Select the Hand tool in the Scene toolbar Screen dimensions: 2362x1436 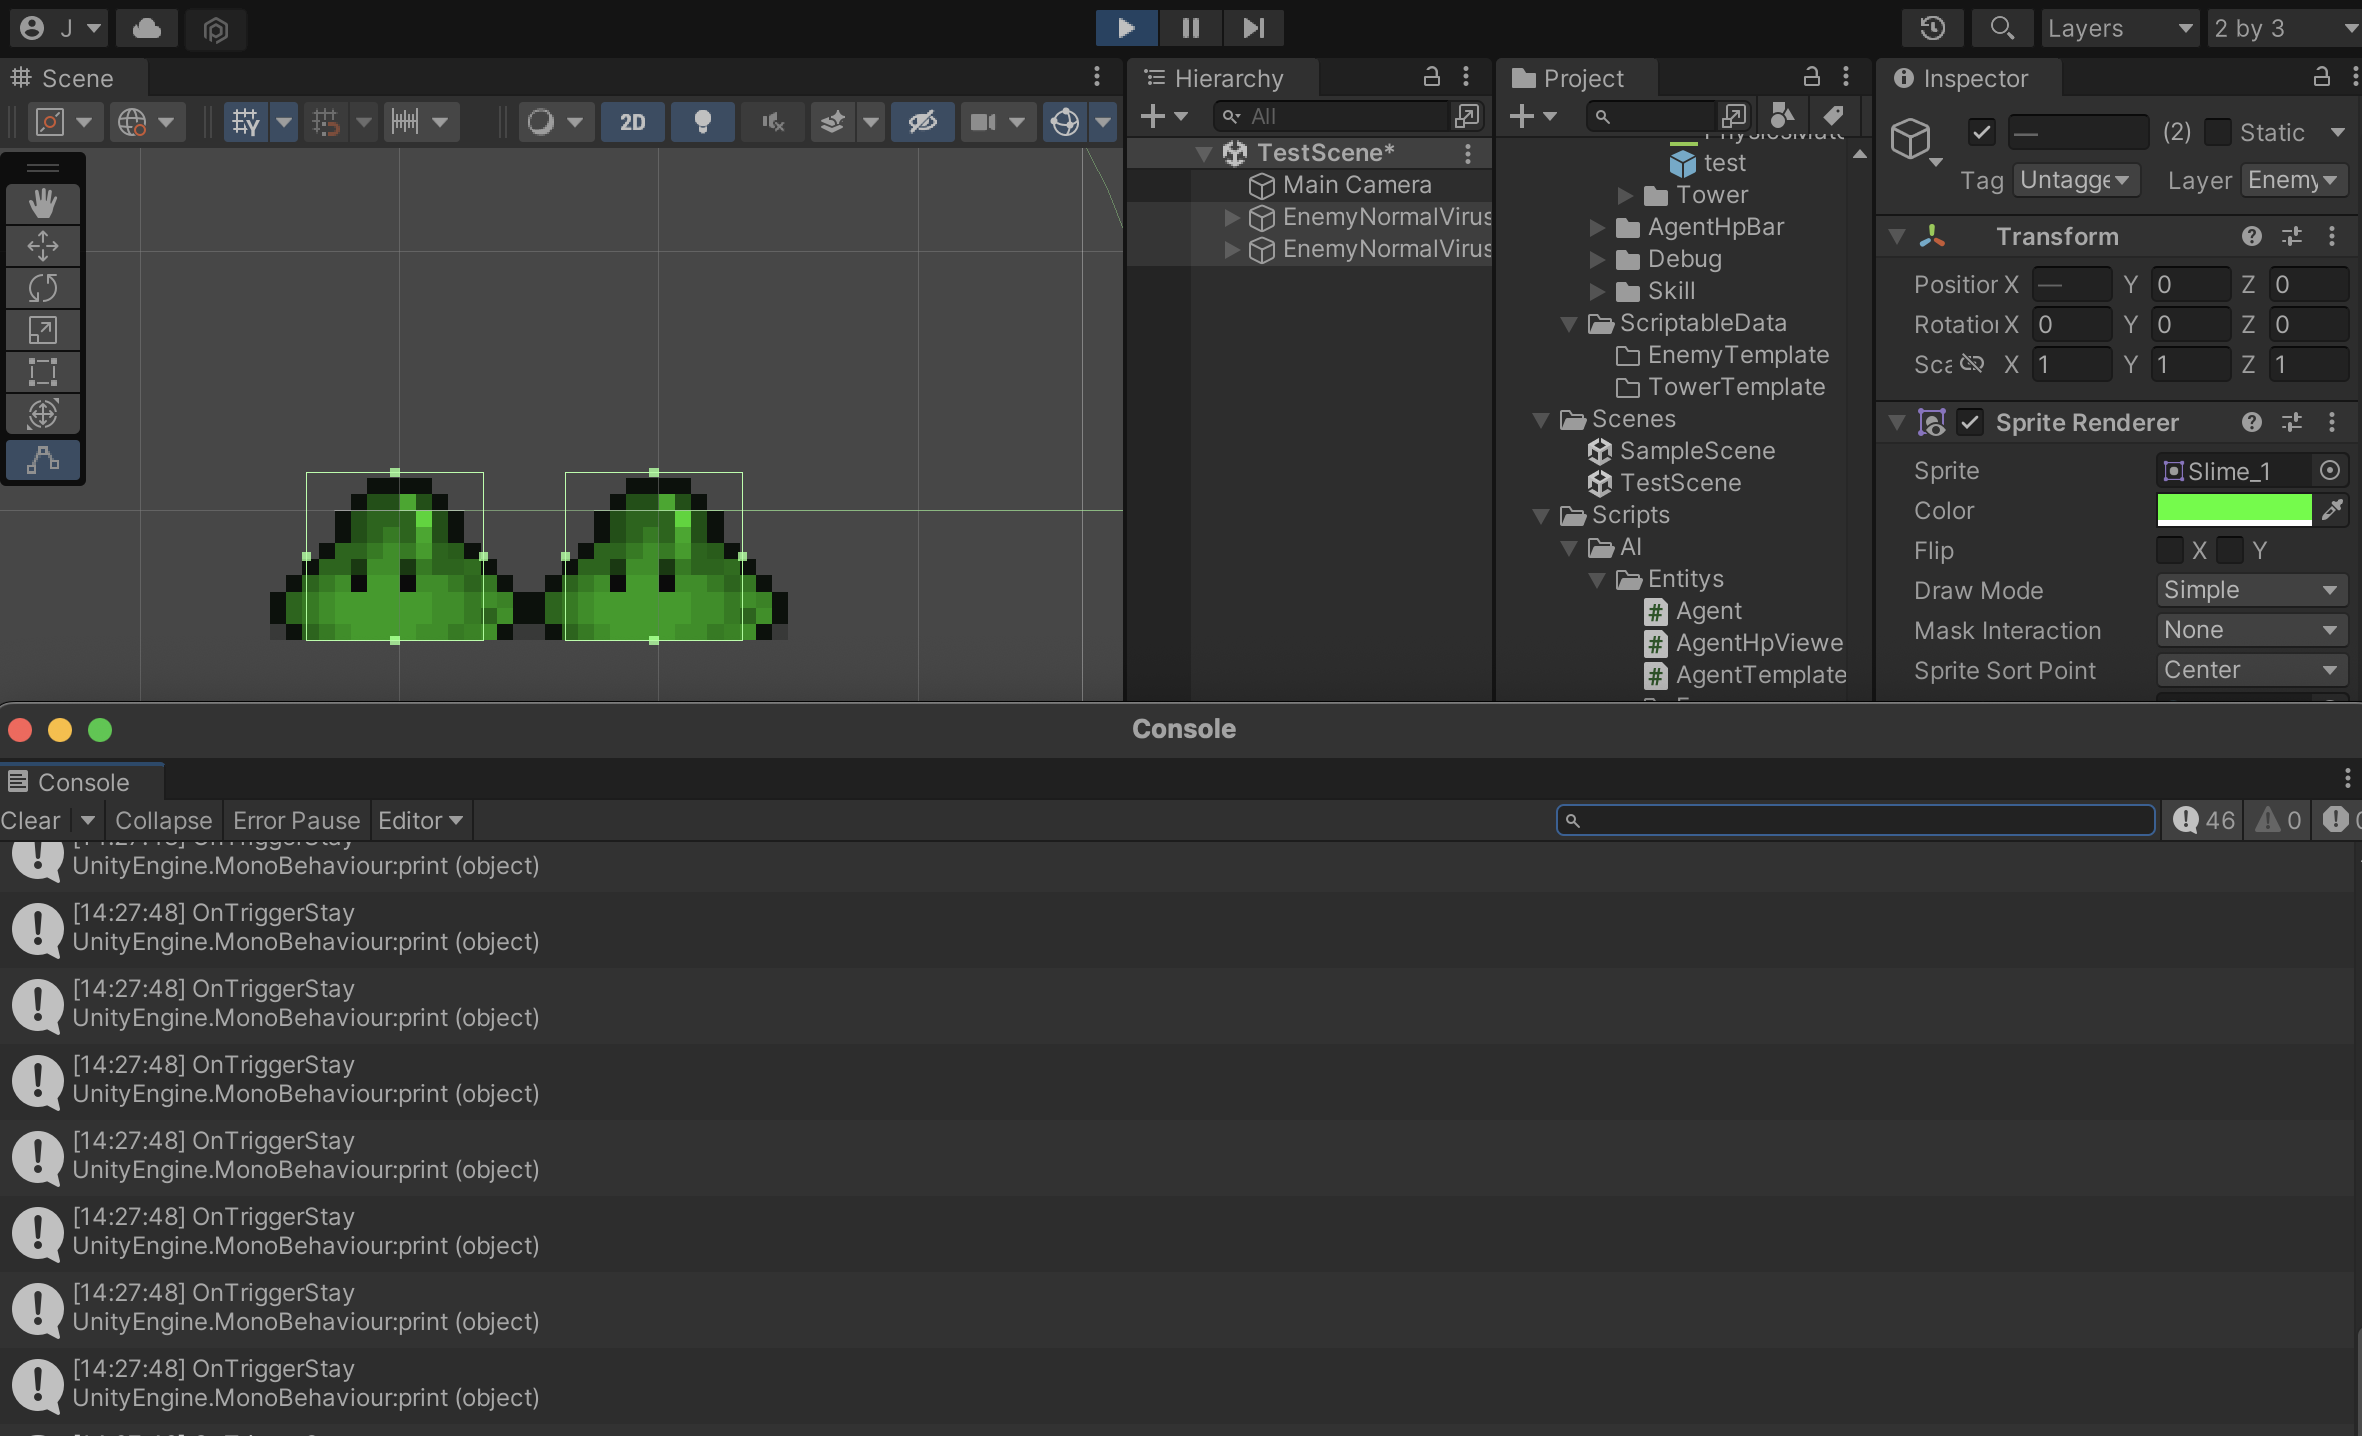click(x=42, y=203)
